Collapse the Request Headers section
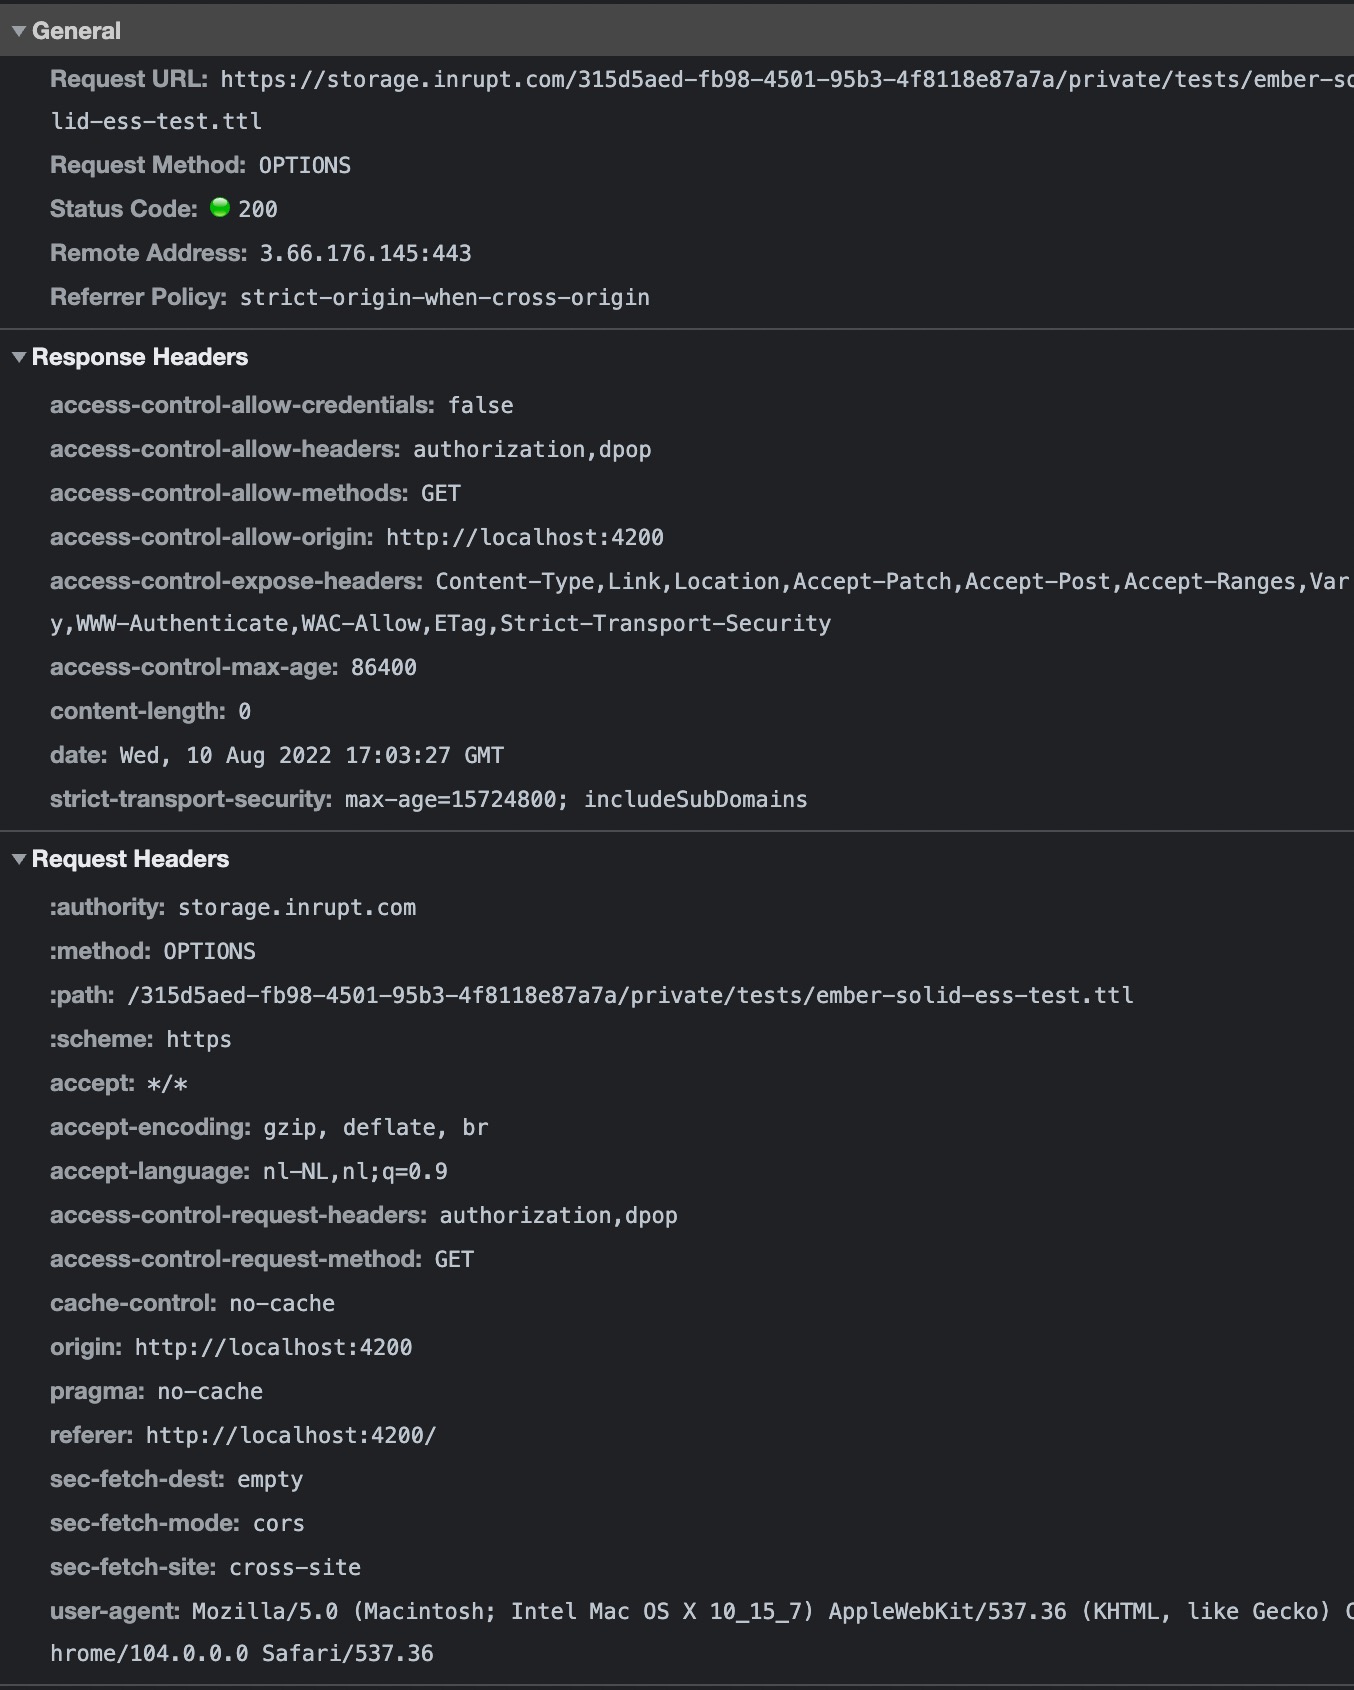 18,859
